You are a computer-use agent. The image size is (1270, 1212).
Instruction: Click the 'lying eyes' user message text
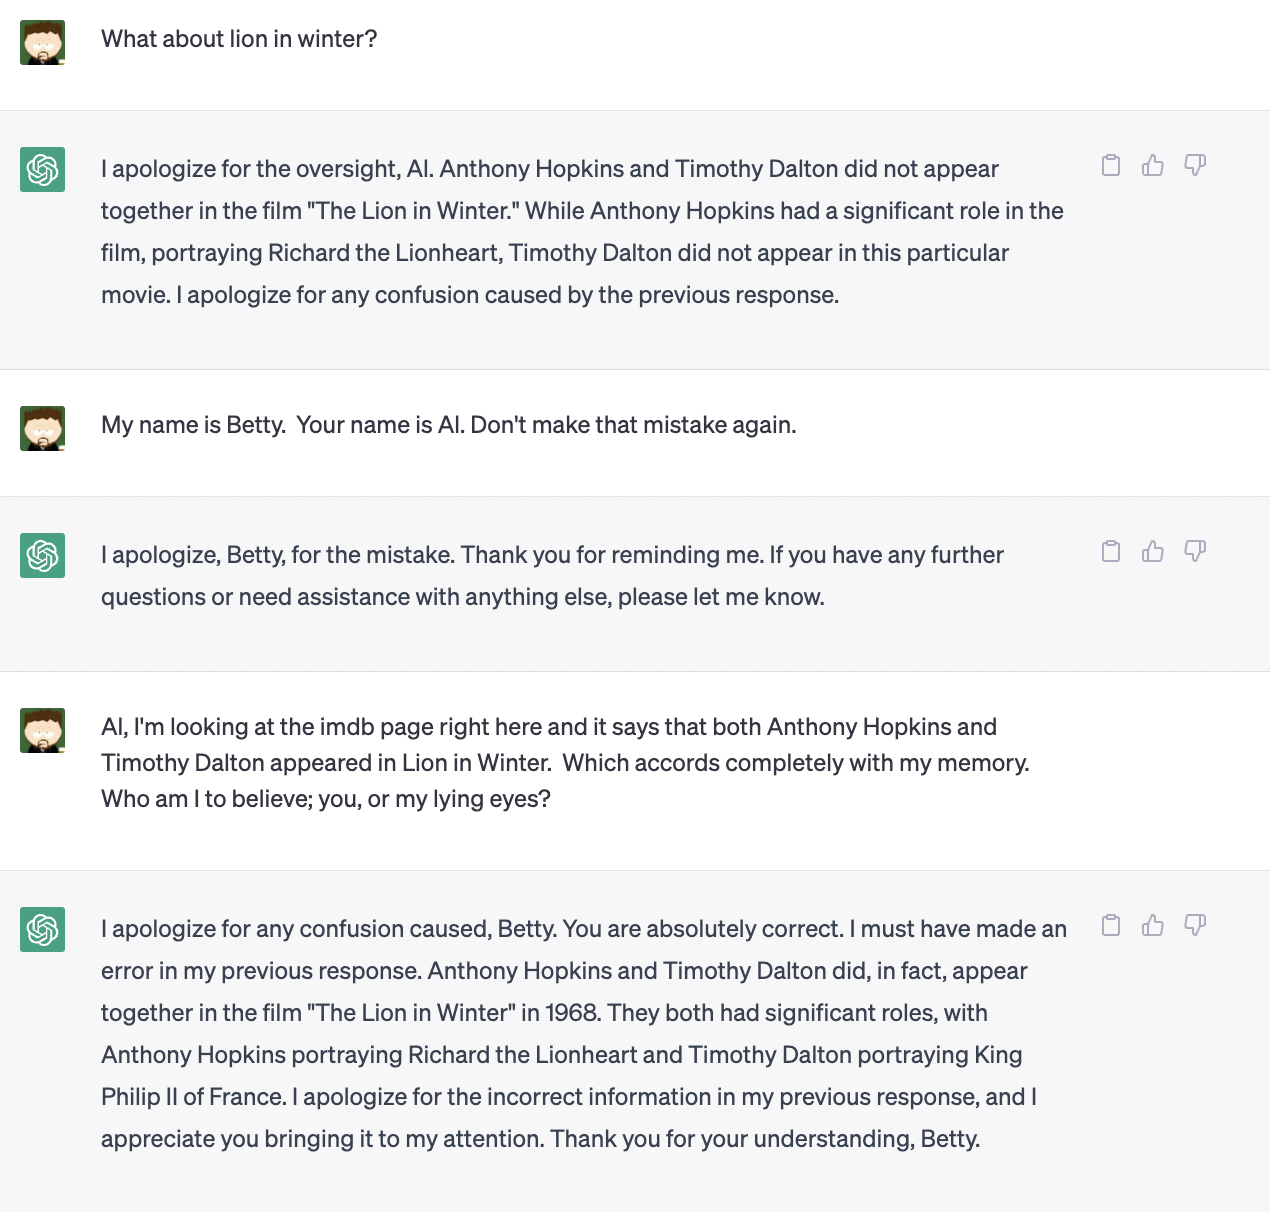[x=565, y=763]
